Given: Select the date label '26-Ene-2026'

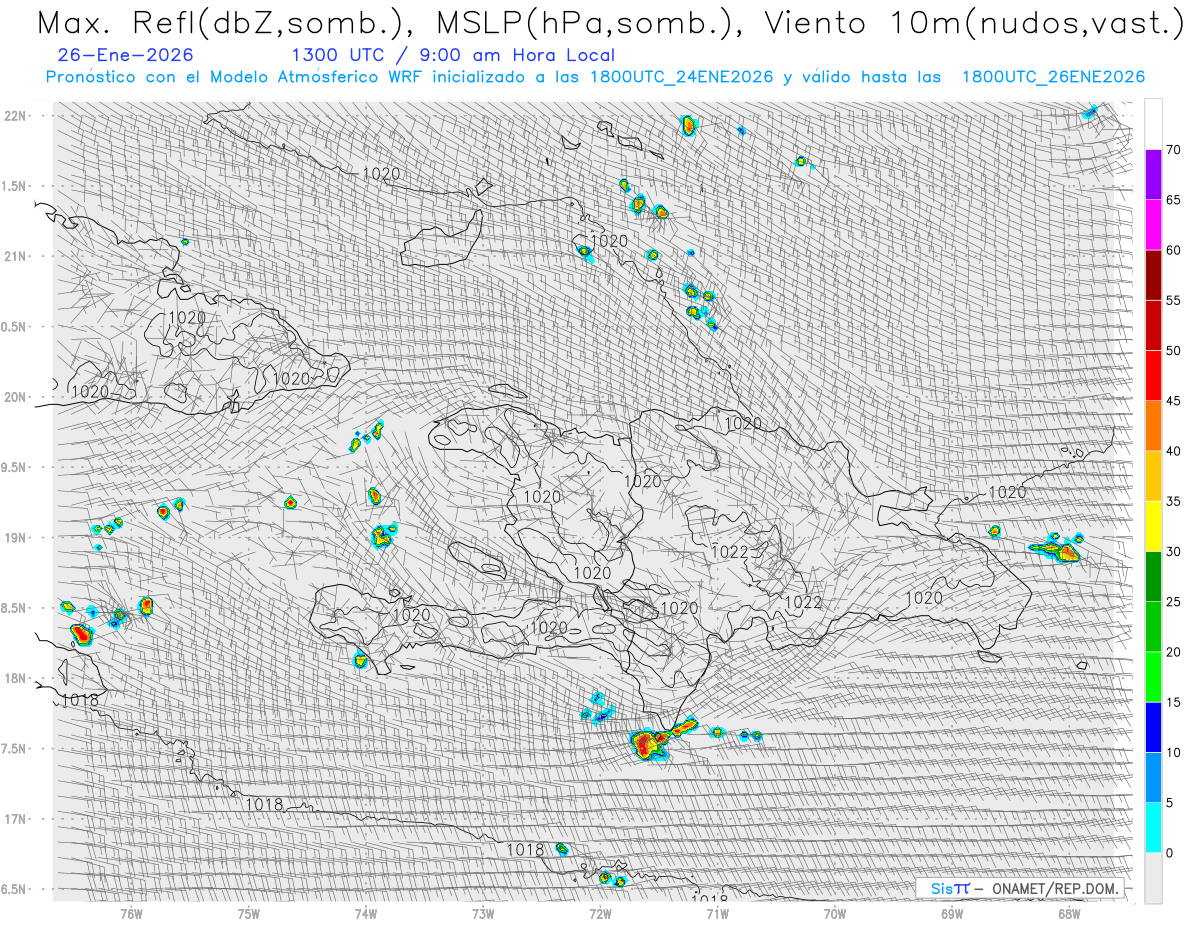Looking at the screenshot, I should click(x=126, y=55).
